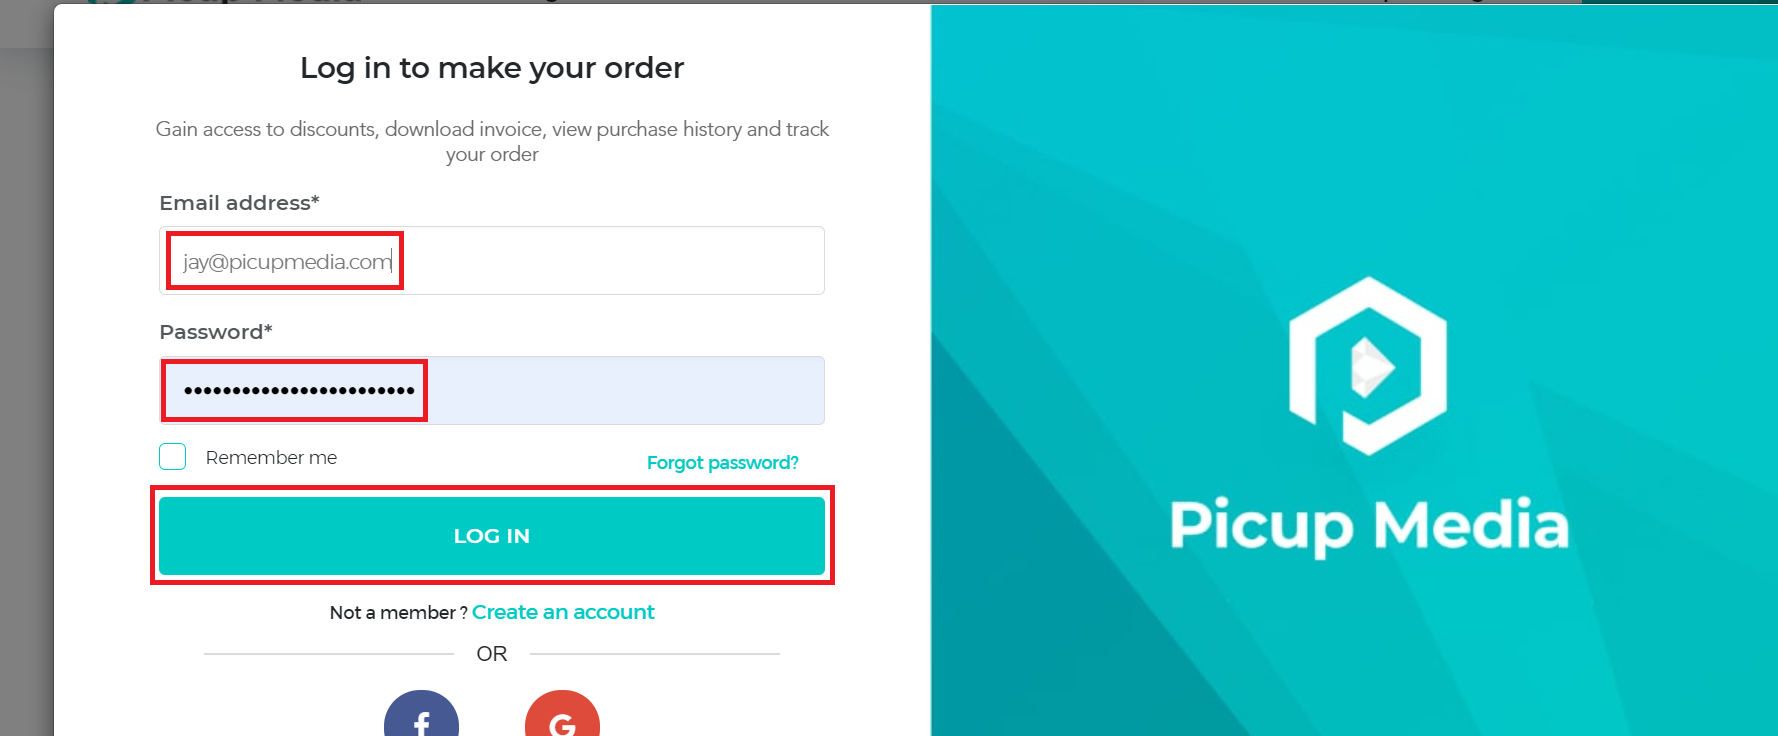Viewport: 1778px width, 736px height.
Task: Click the 'Log in to make your order' heading
Action: [492, 68]
